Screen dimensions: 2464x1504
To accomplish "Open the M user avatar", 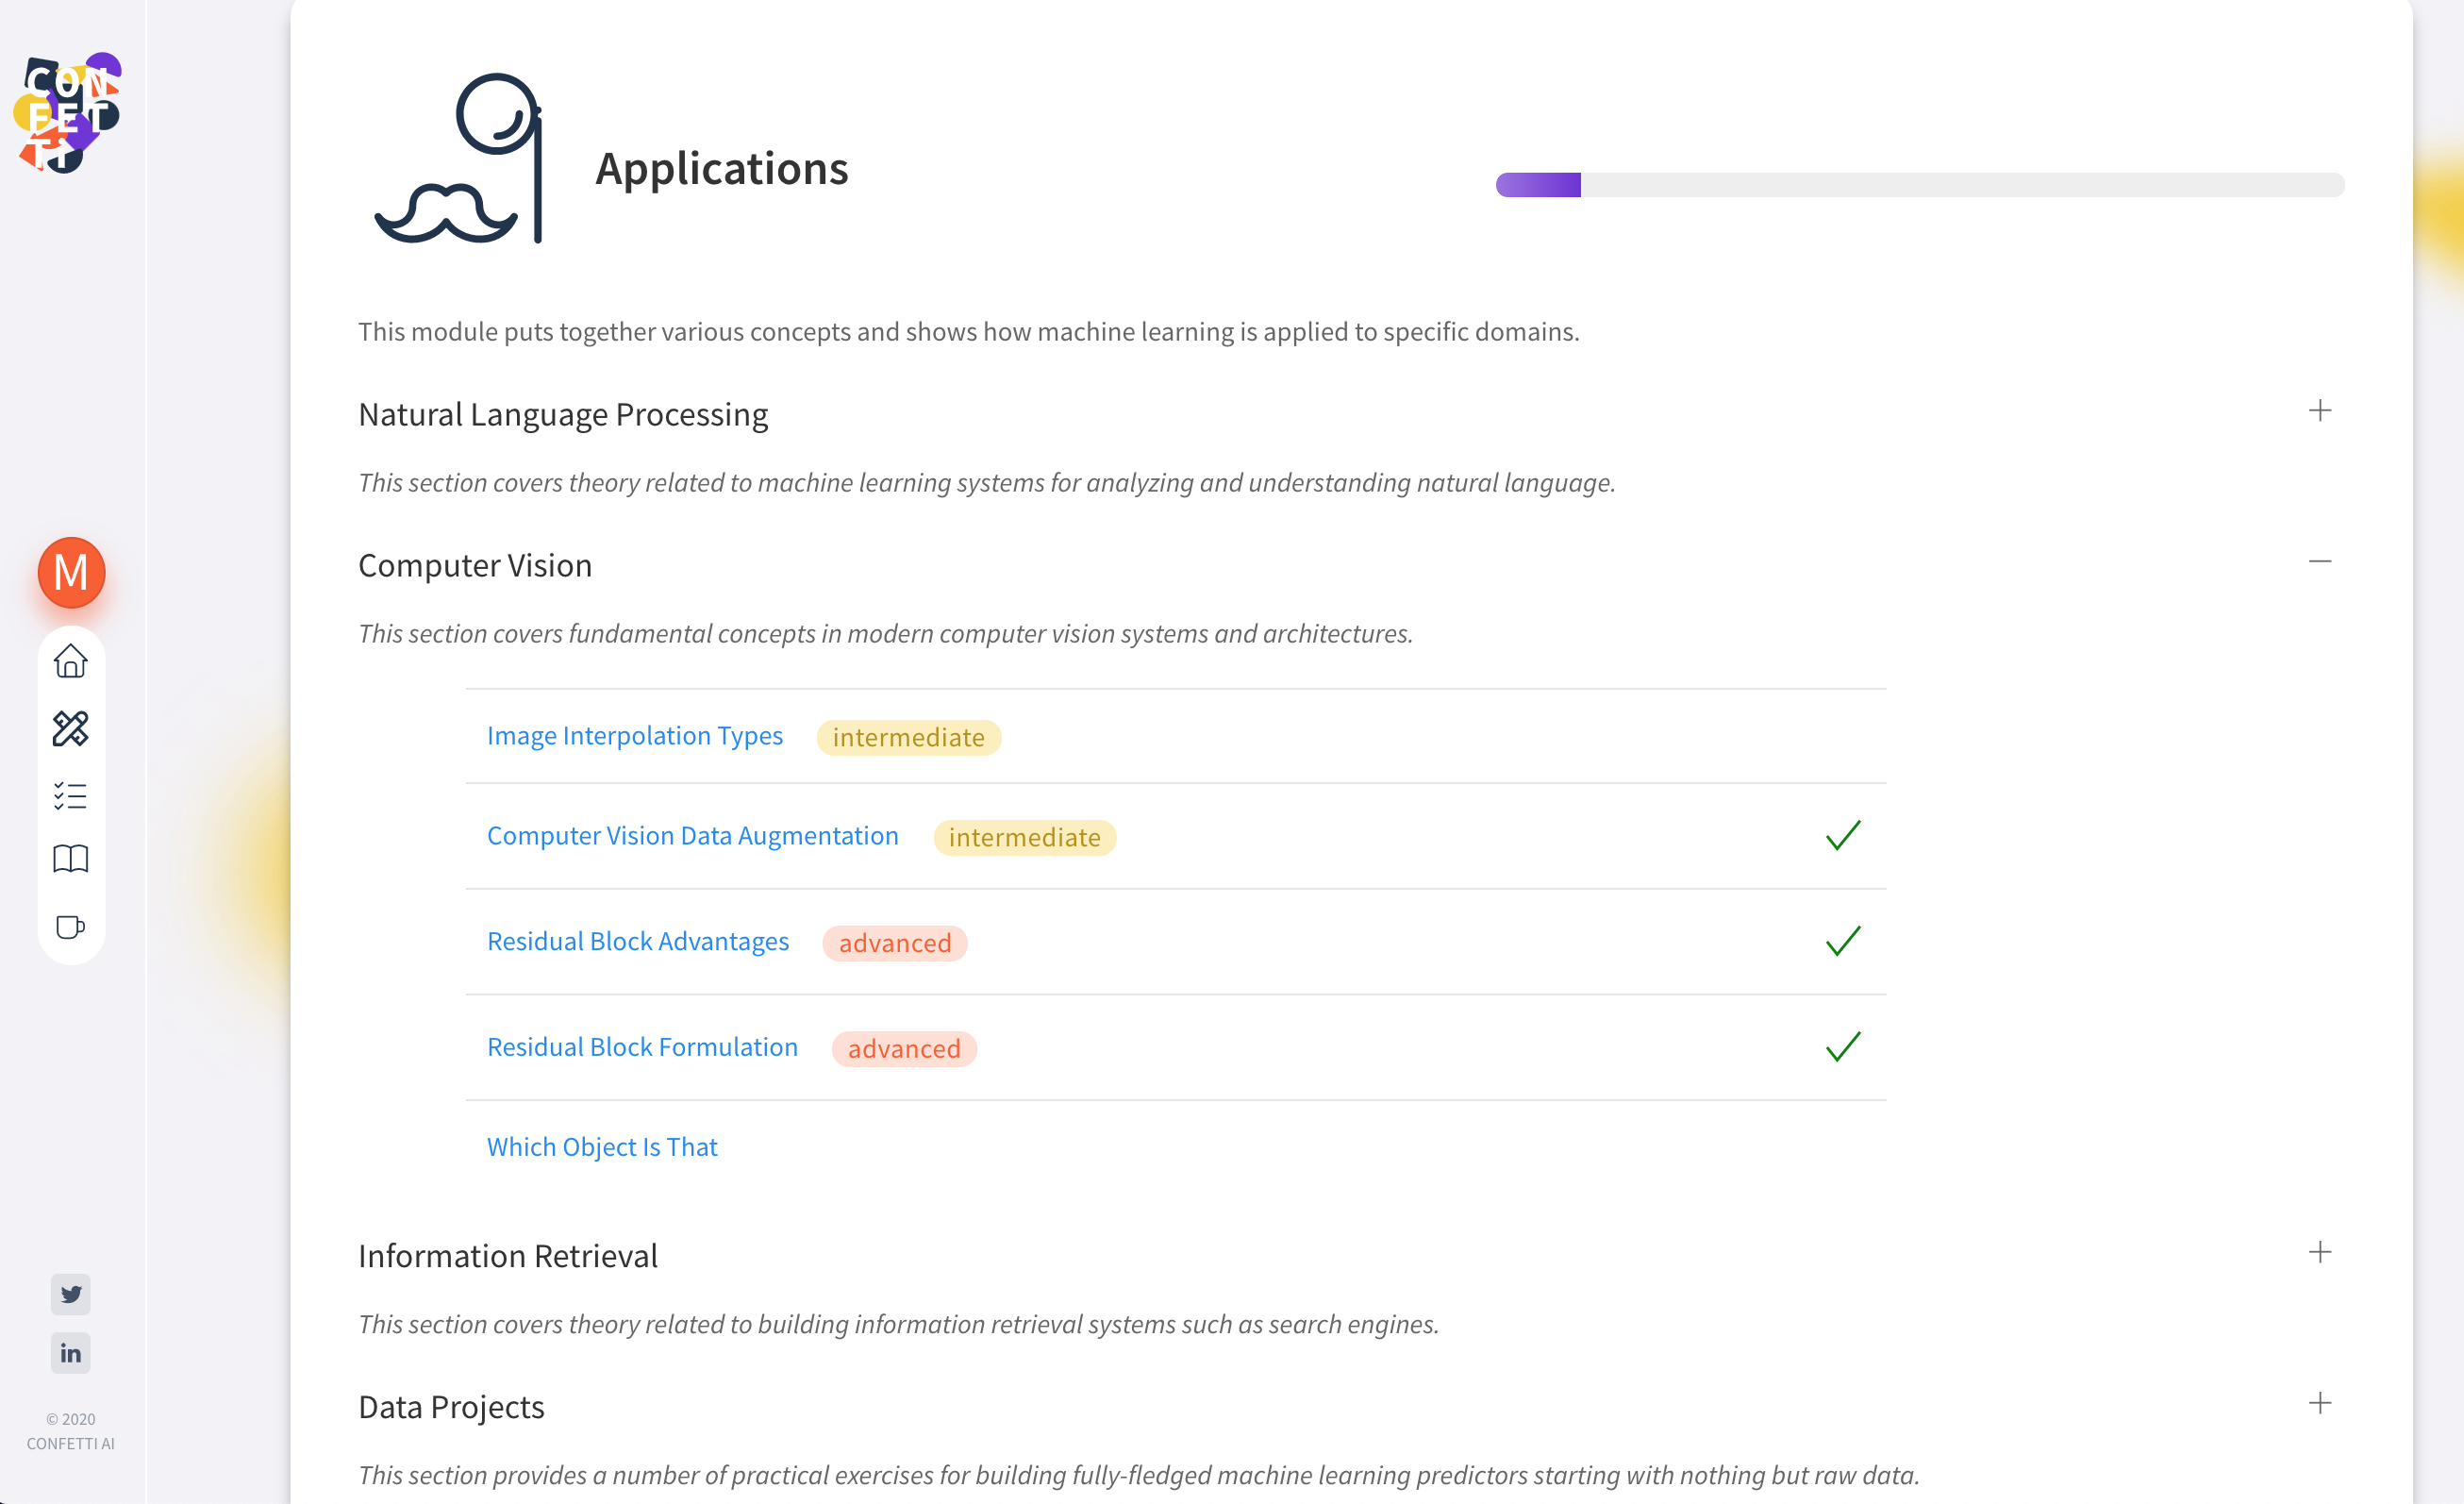I will 71,572.
